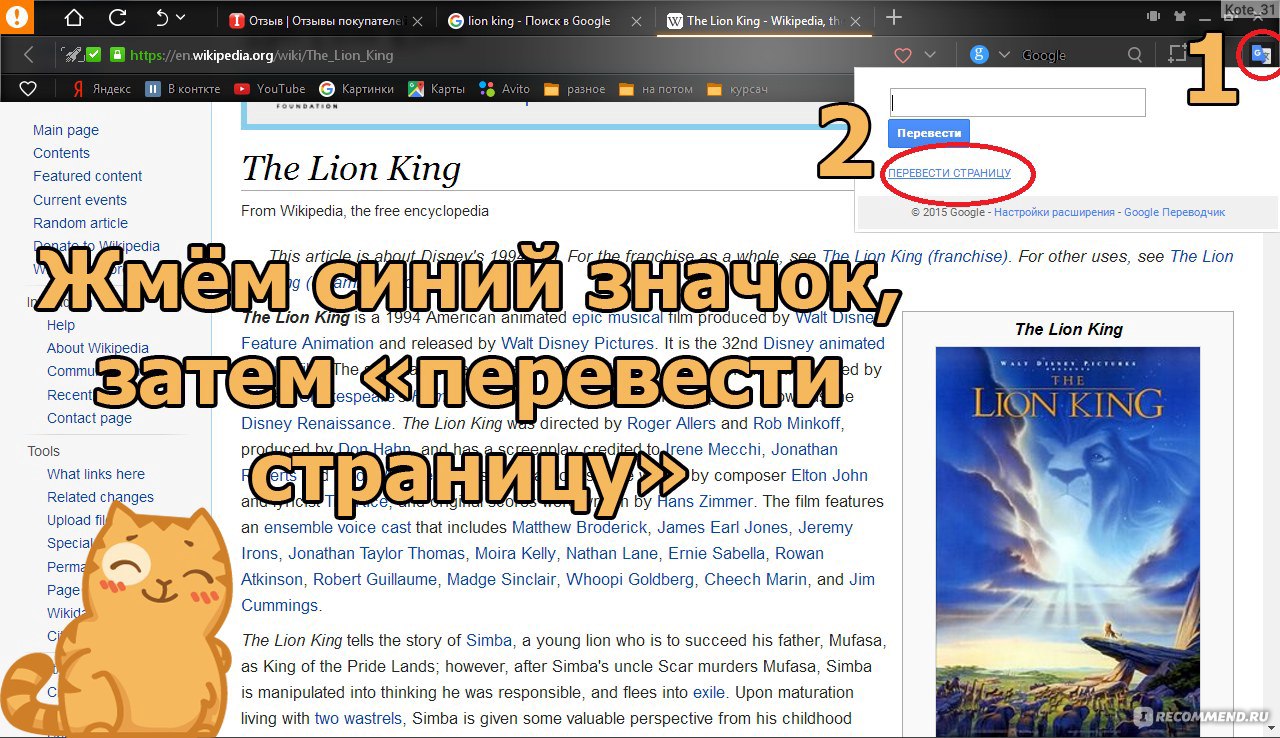Open the Hans Zimmer link

[x=705, y=501]
